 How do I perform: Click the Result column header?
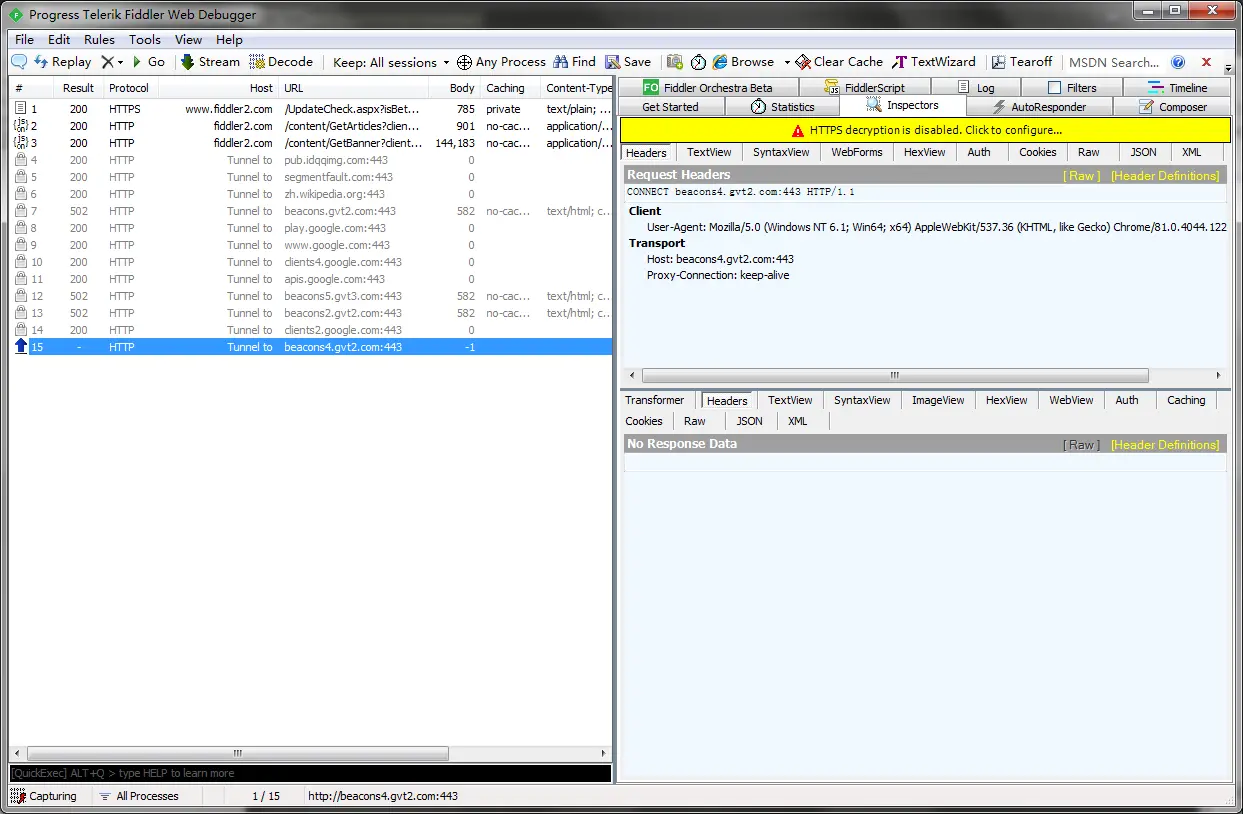click(78, 88)
